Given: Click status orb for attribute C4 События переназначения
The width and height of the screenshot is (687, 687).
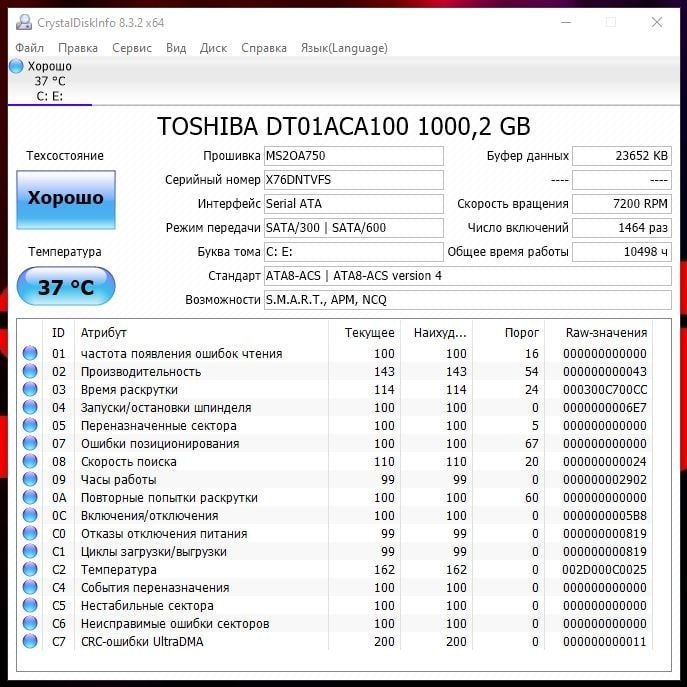Looking at the screenshot, I should [x=30, y=587].
